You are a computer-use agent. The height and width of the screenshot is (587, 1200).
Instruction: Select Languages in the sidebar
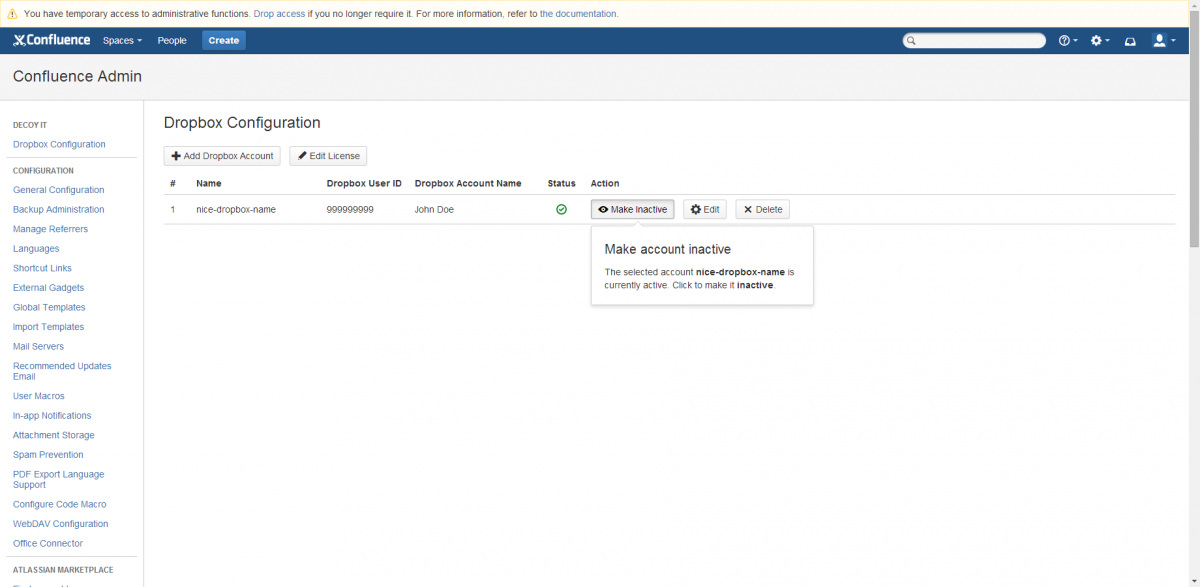click(x=36, y=249)
